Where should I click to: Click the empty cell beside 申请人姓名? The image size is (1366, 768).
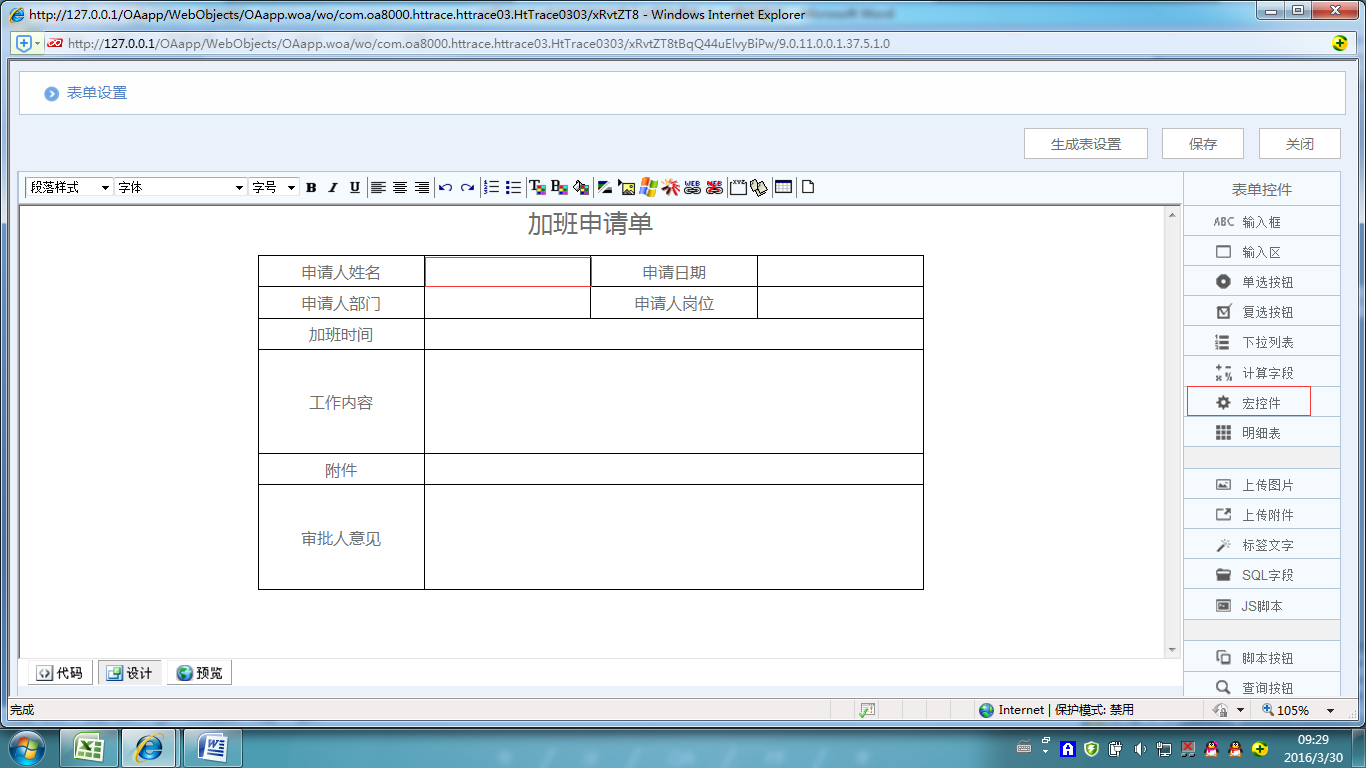click(x=507, y=272)
